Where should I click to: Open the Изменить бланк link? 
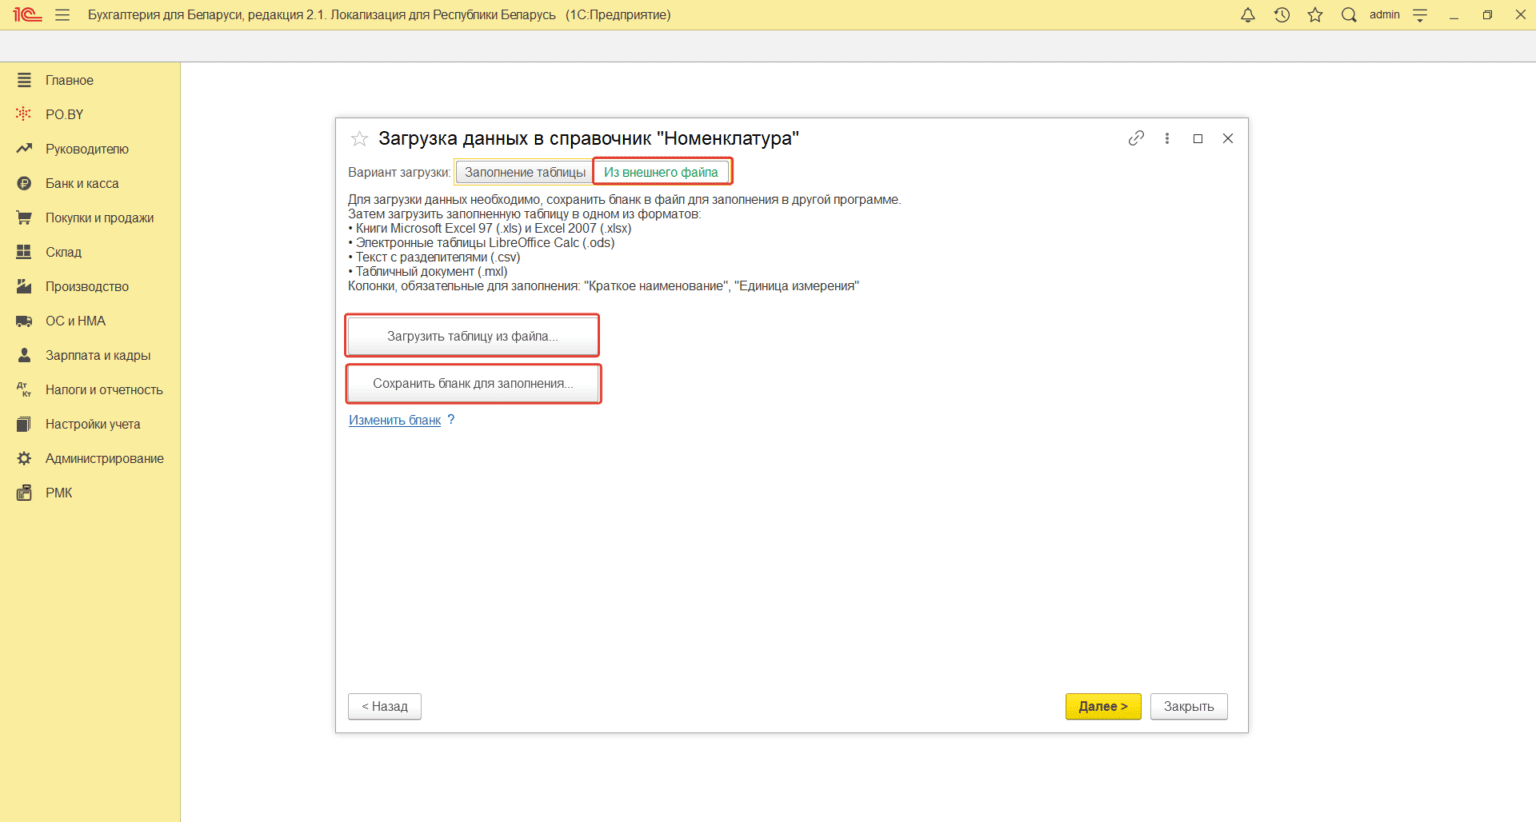(x=395, y=420)
